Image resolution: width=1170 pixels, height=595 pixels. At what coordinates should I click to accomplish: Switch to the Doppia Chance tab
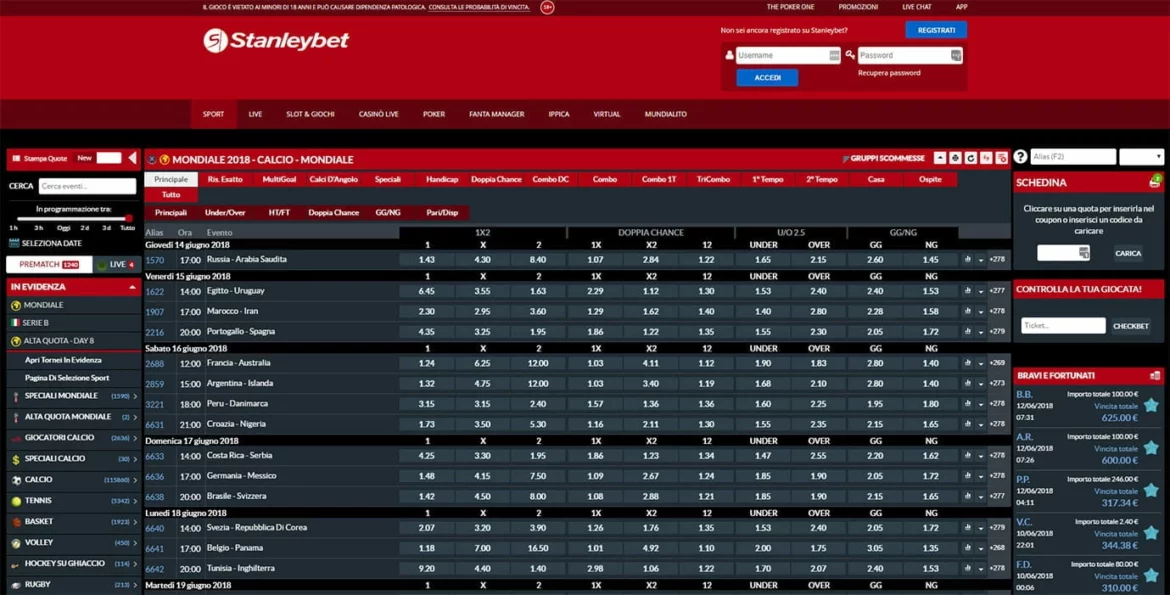[x=496, y=179]
